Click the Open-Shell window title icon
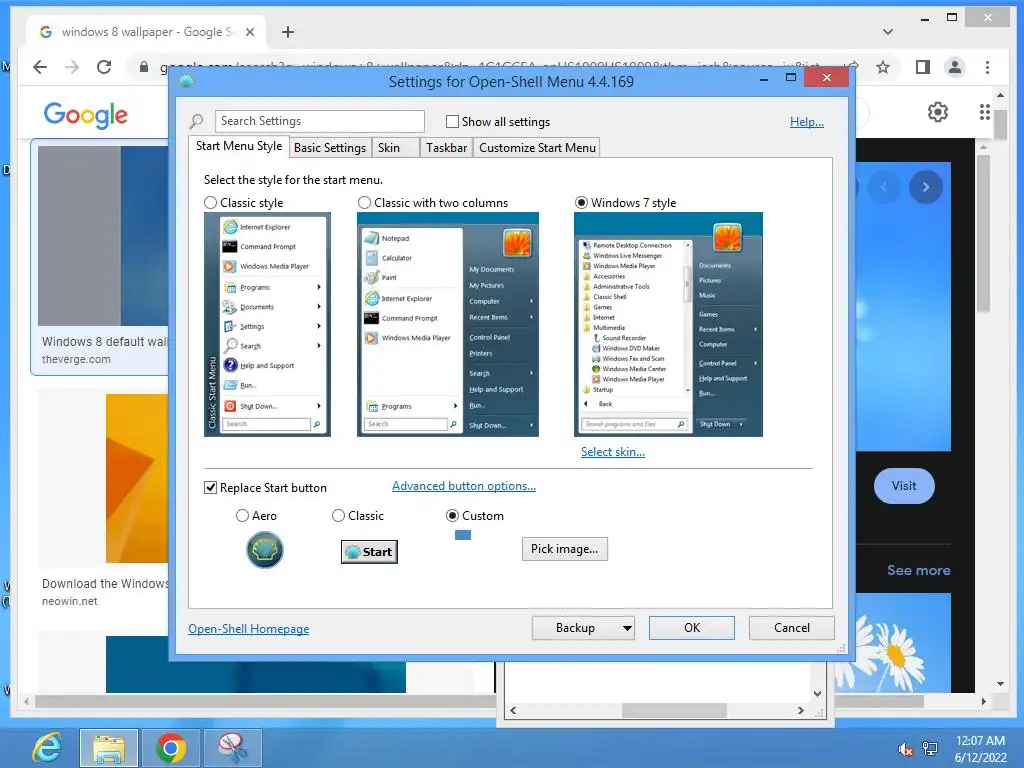 point(187,82)
